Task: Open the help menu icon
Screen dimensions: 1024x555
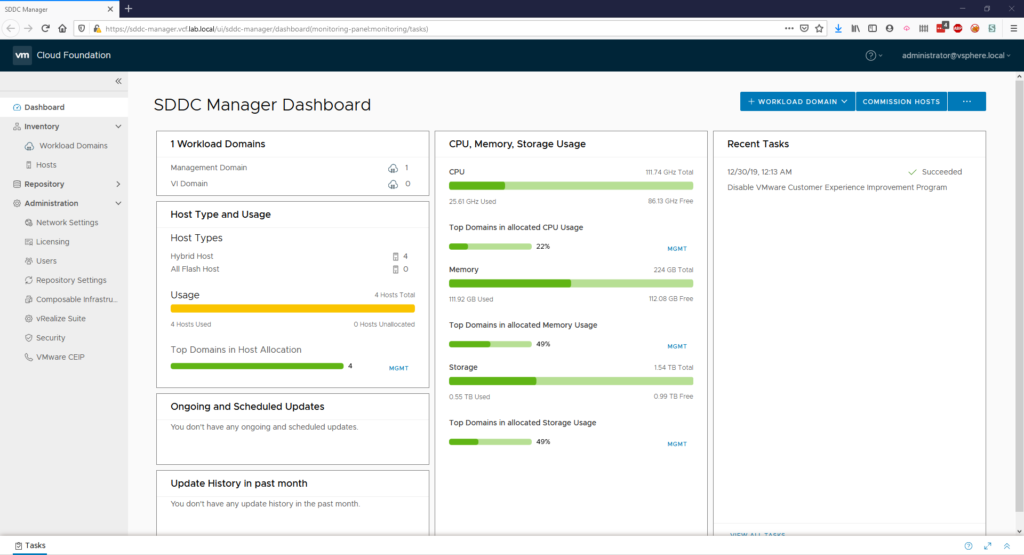Action: (873, 56)
